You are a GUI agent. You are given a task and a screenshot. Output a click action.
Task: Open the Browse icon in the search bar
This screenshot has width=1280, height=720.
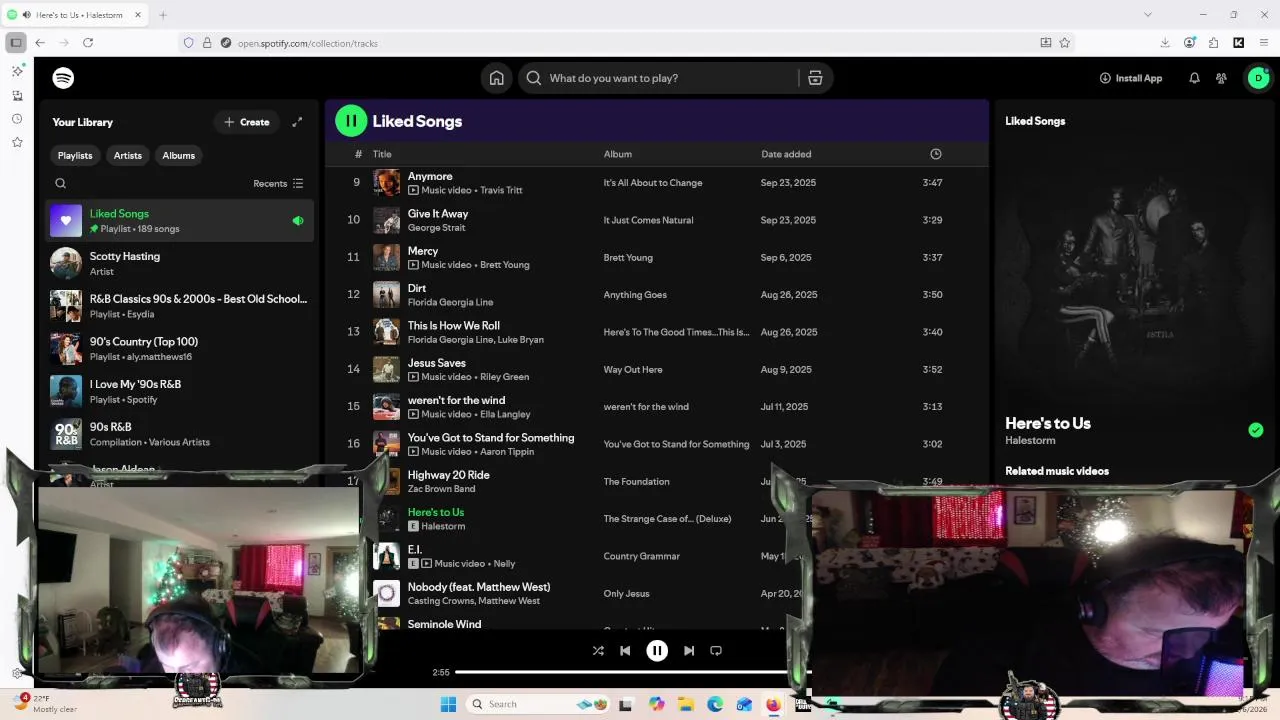coord(815,78)
